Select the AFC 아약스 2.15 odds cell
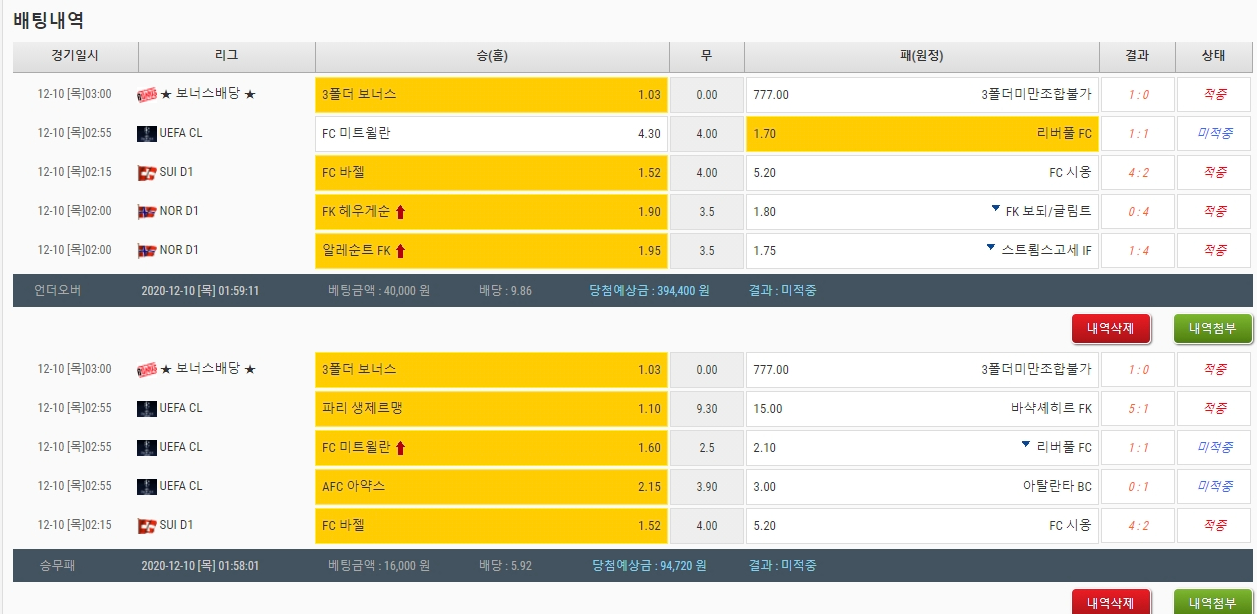This screenshot has width=1257, height=614. coord(491,486)
